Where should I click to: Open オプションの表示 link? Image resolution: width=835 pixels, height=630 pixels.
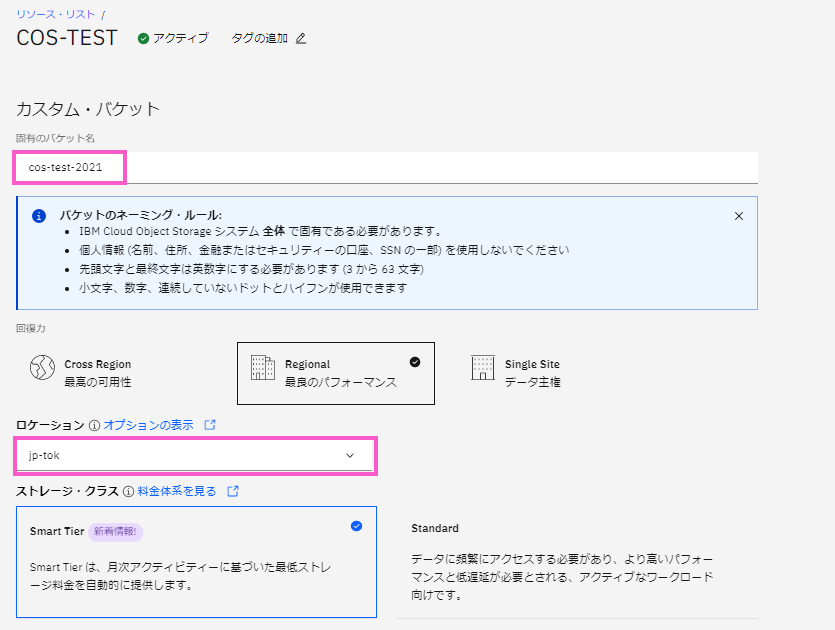[148, 425]
